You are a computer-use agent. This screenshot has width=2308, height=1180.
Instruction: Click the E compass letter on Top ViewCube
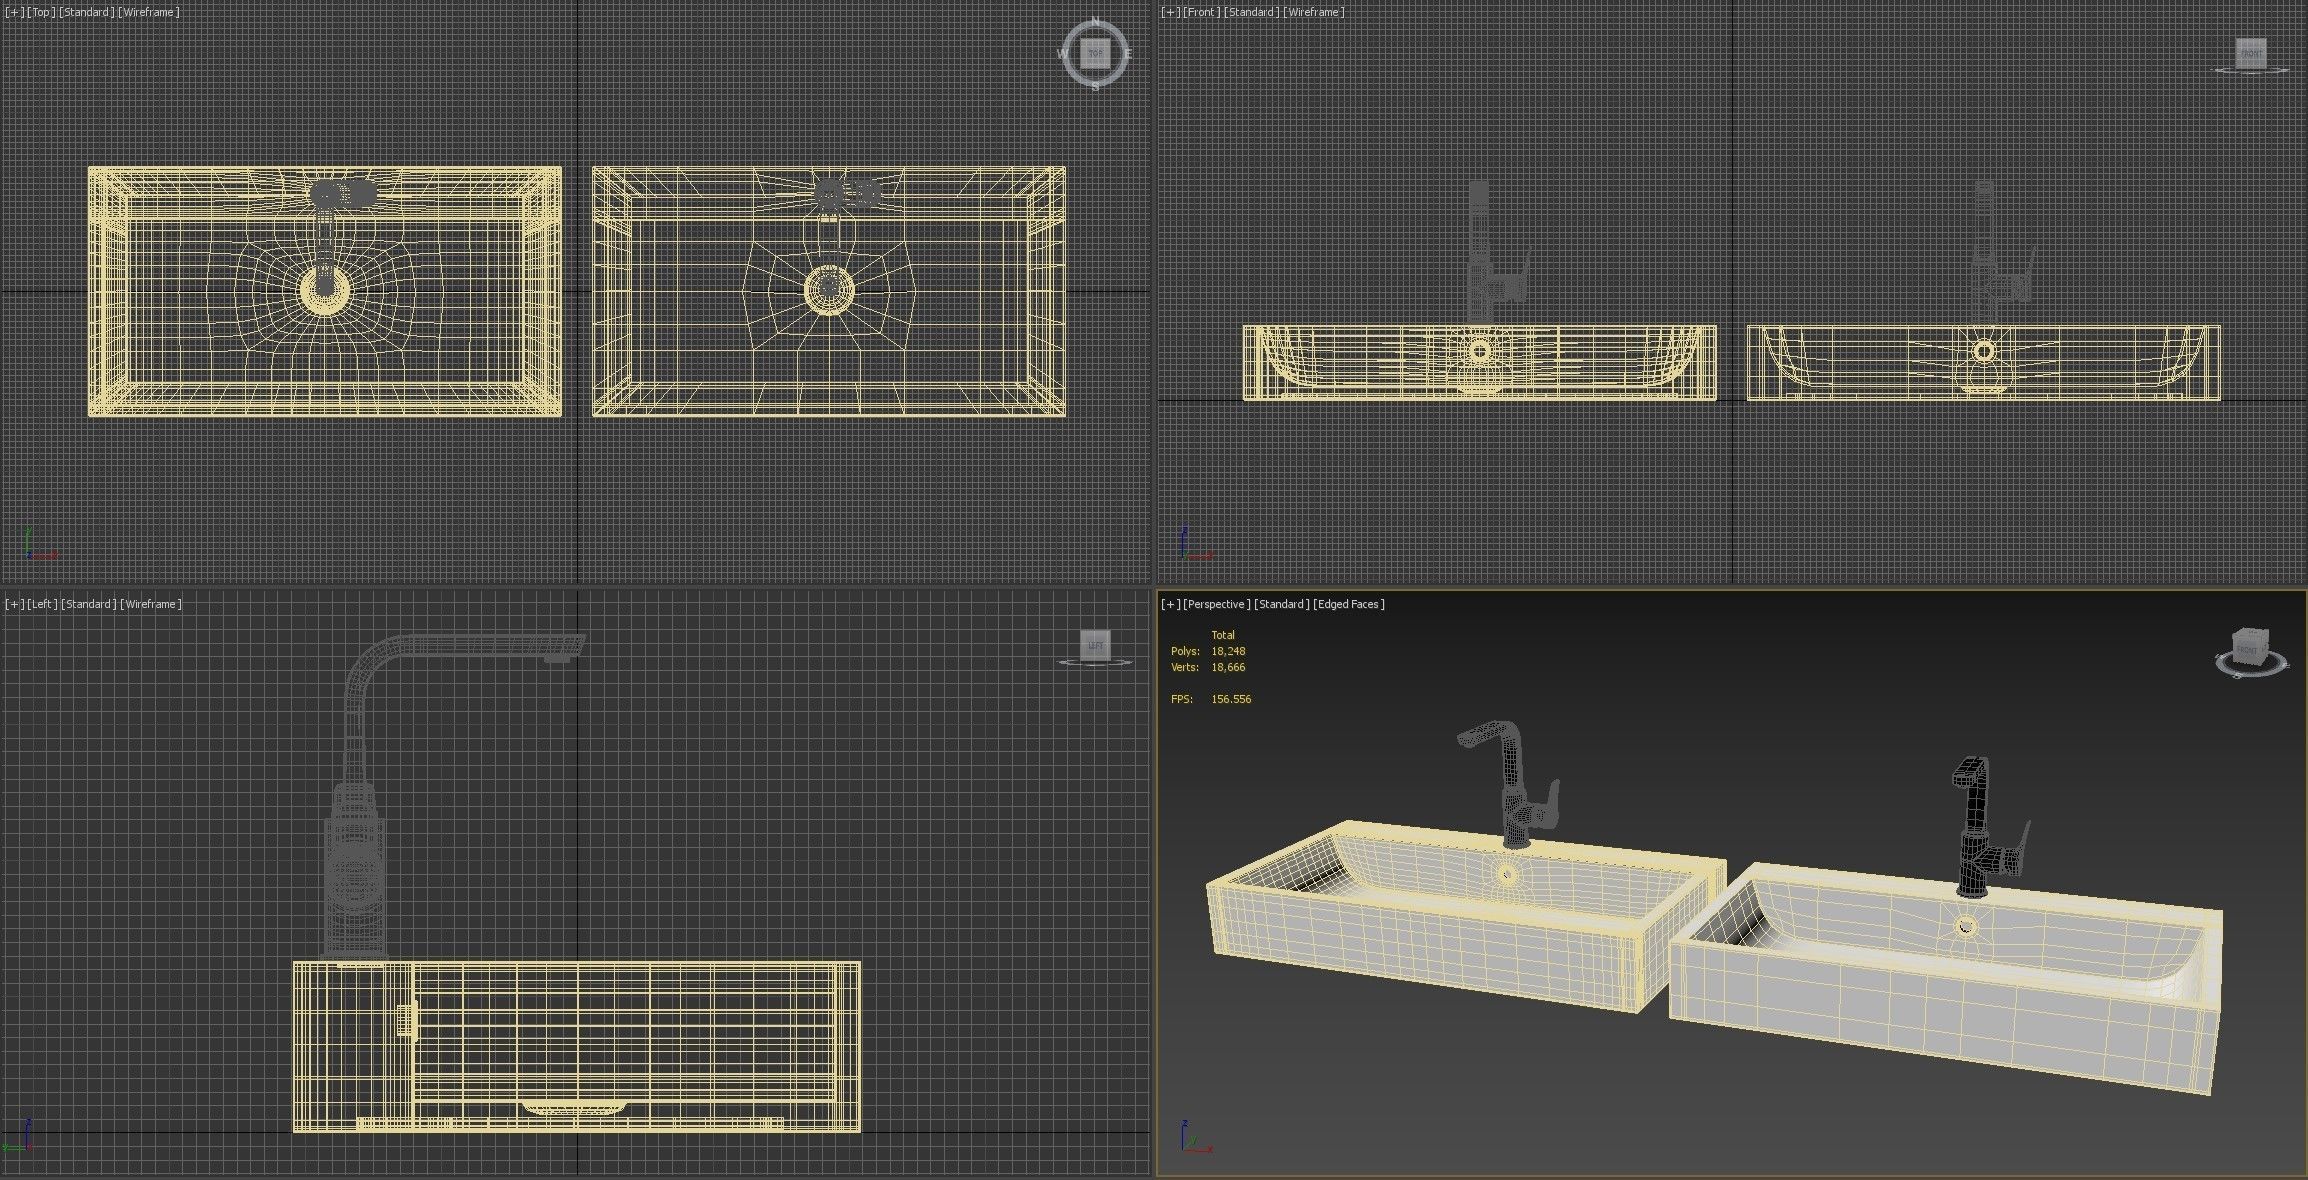(x=1128, y=54)
